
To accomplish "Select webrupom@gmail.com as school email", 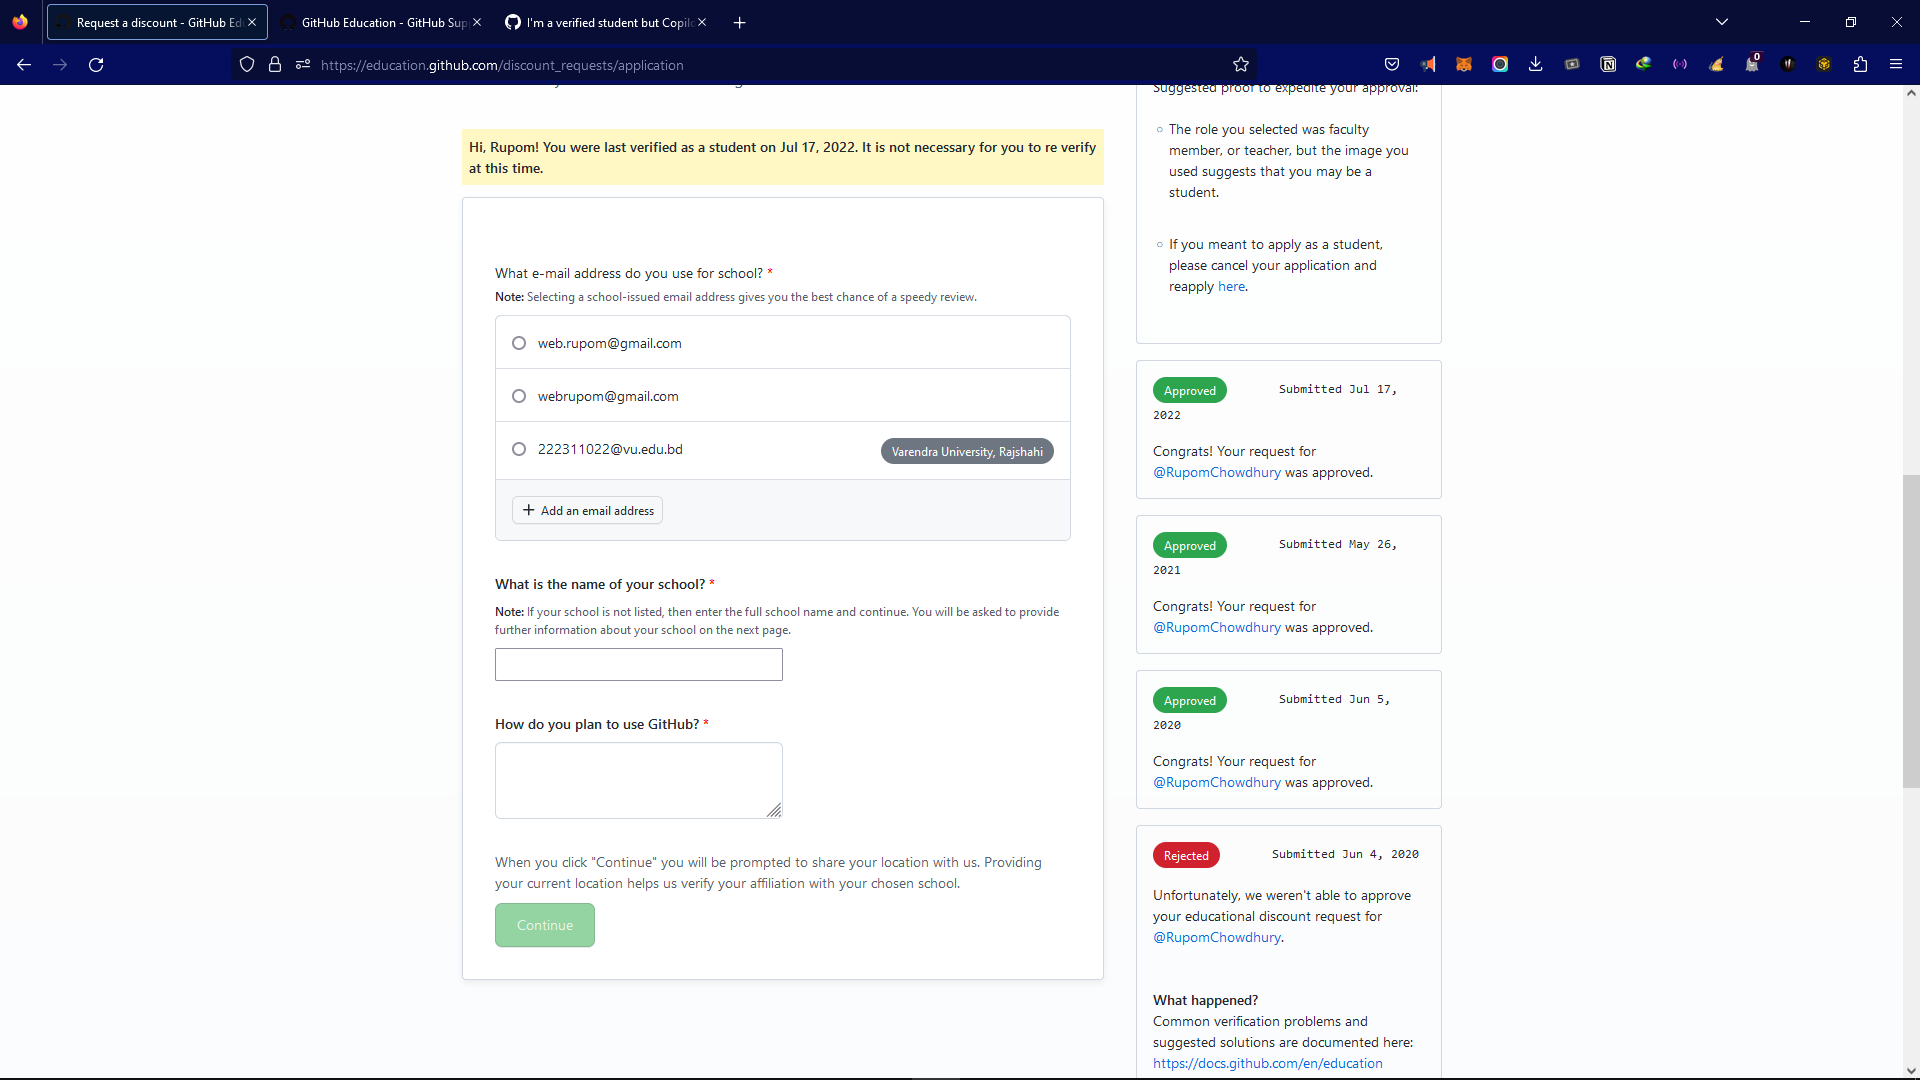I will pos(519,396).
